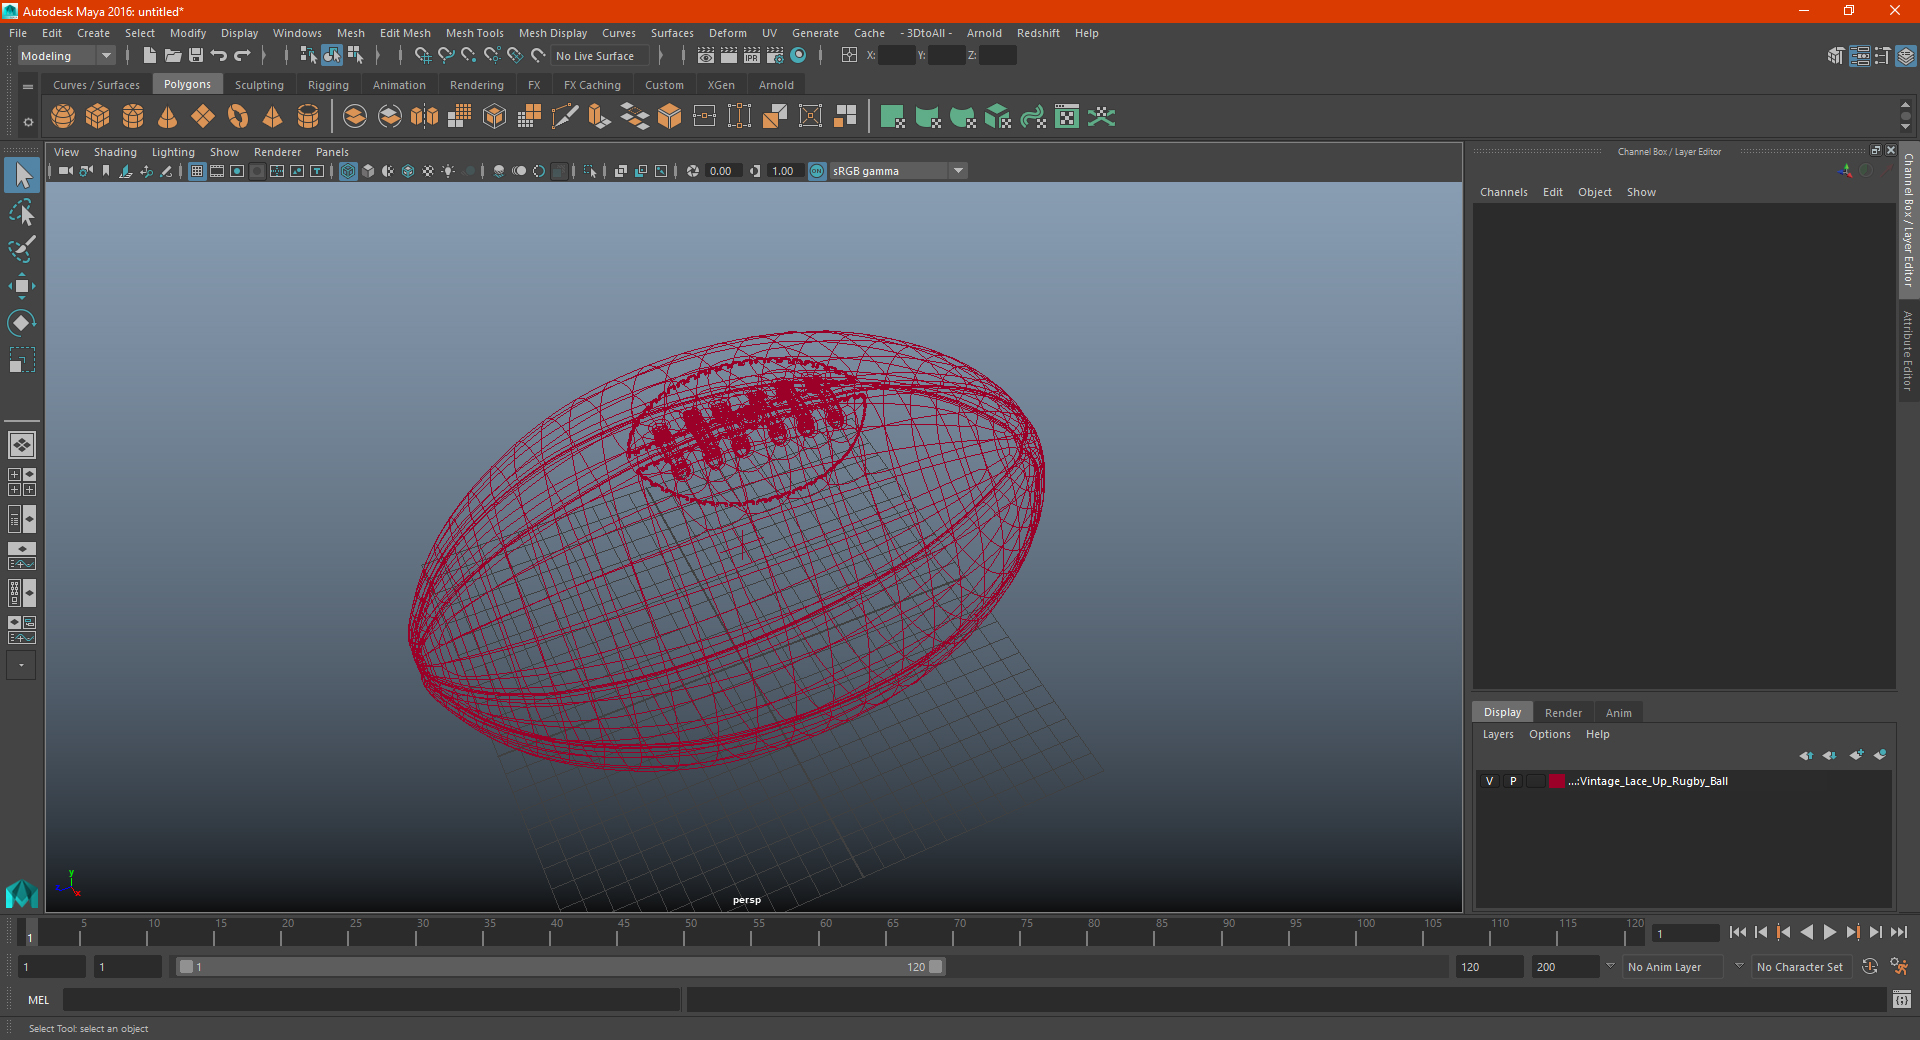The image size is (1920, 1040).
Task: Toggle Auto Keyframe button
Action: coord(1870,967)
